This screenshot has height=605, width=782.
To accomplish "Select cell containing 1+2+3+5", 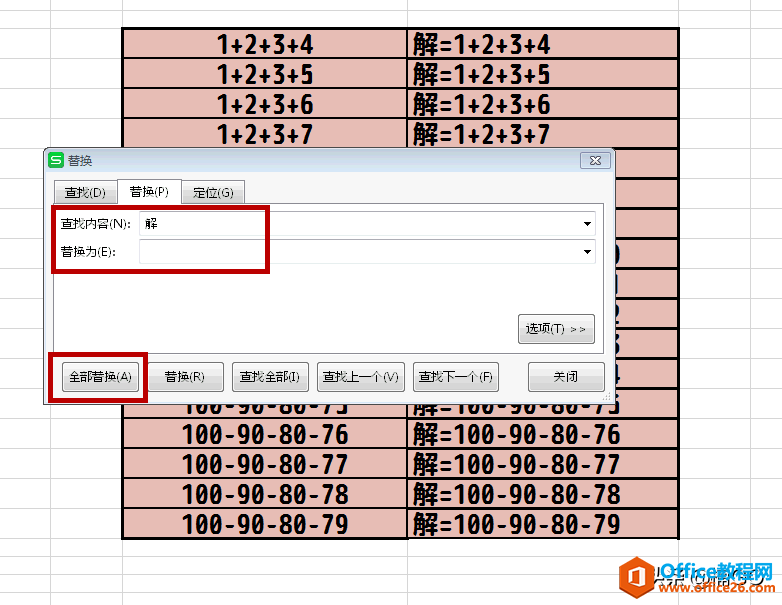I will (265, 74).
